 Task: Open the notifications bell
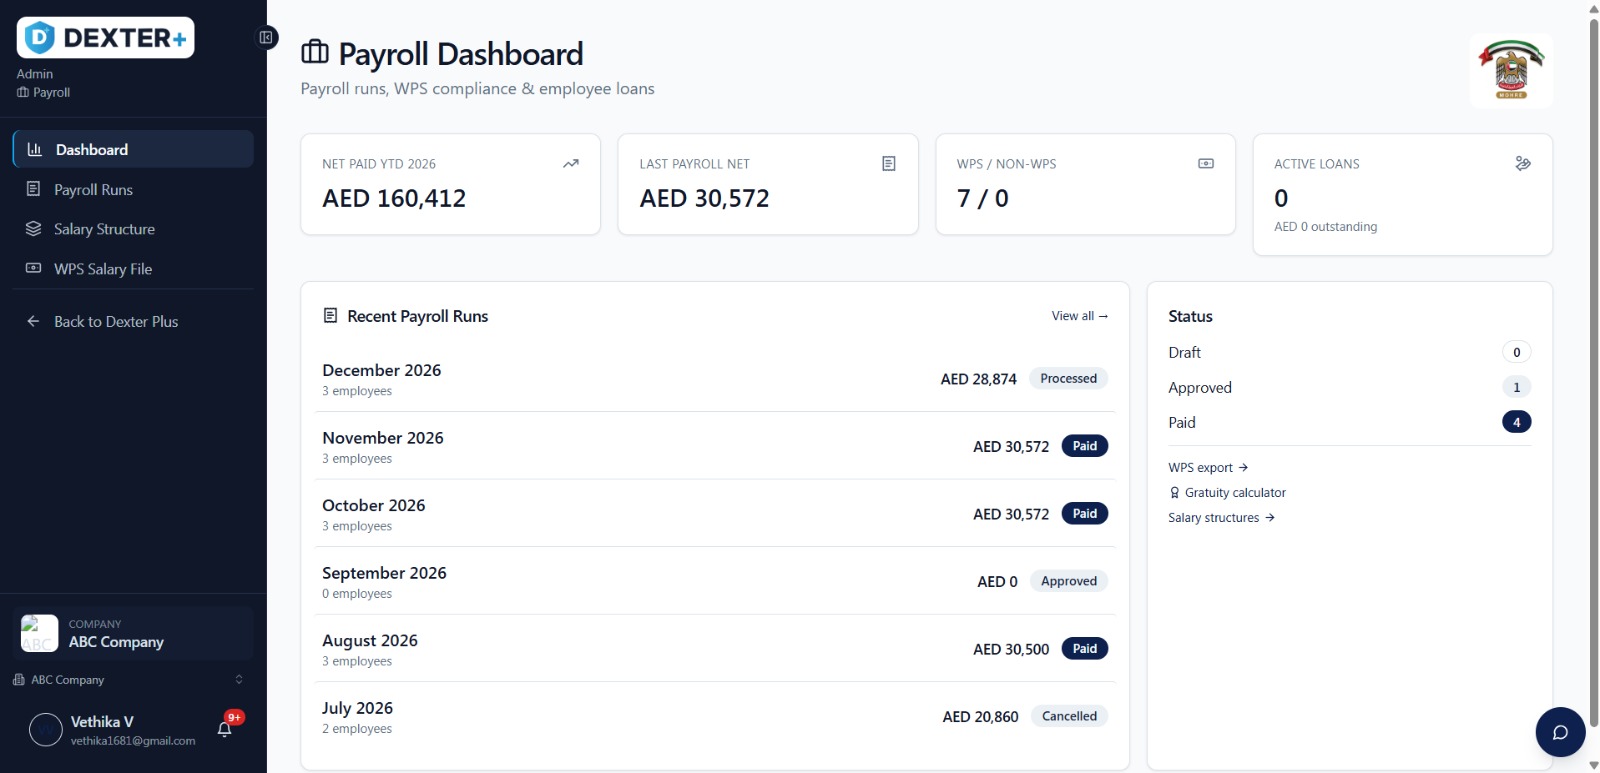click(x=225, y=729)
